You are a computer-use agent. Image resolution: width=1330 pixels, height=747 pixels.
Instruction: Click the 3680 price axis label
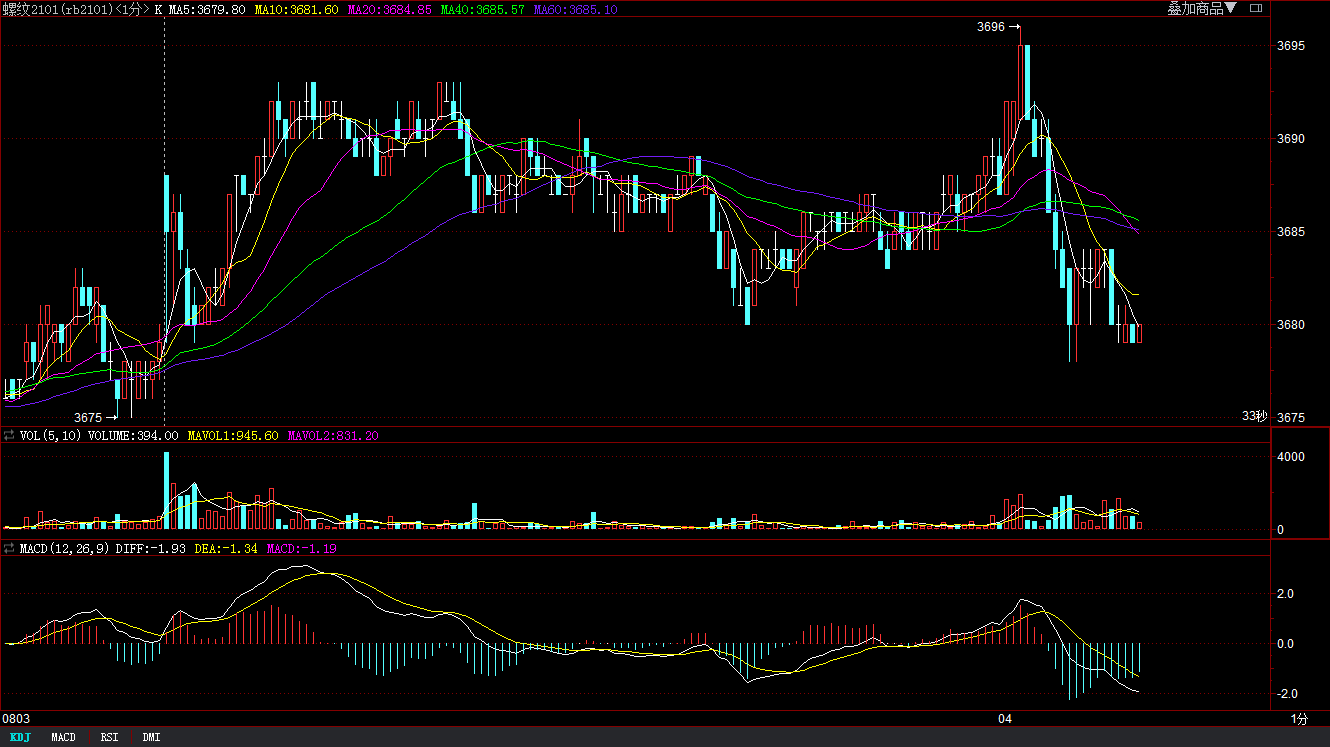click(1291, 325)
